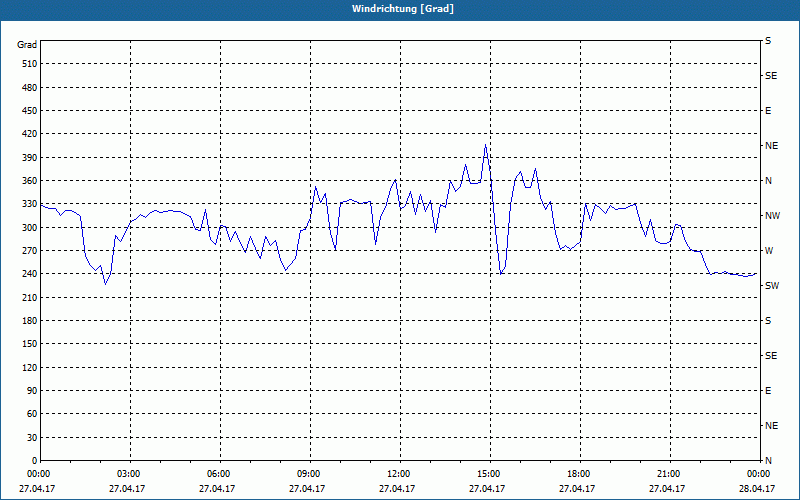Screen dimensions: 800x500
Task: Select the 00:00 label above the first 27.04.17
Action: tap(38, 473)
